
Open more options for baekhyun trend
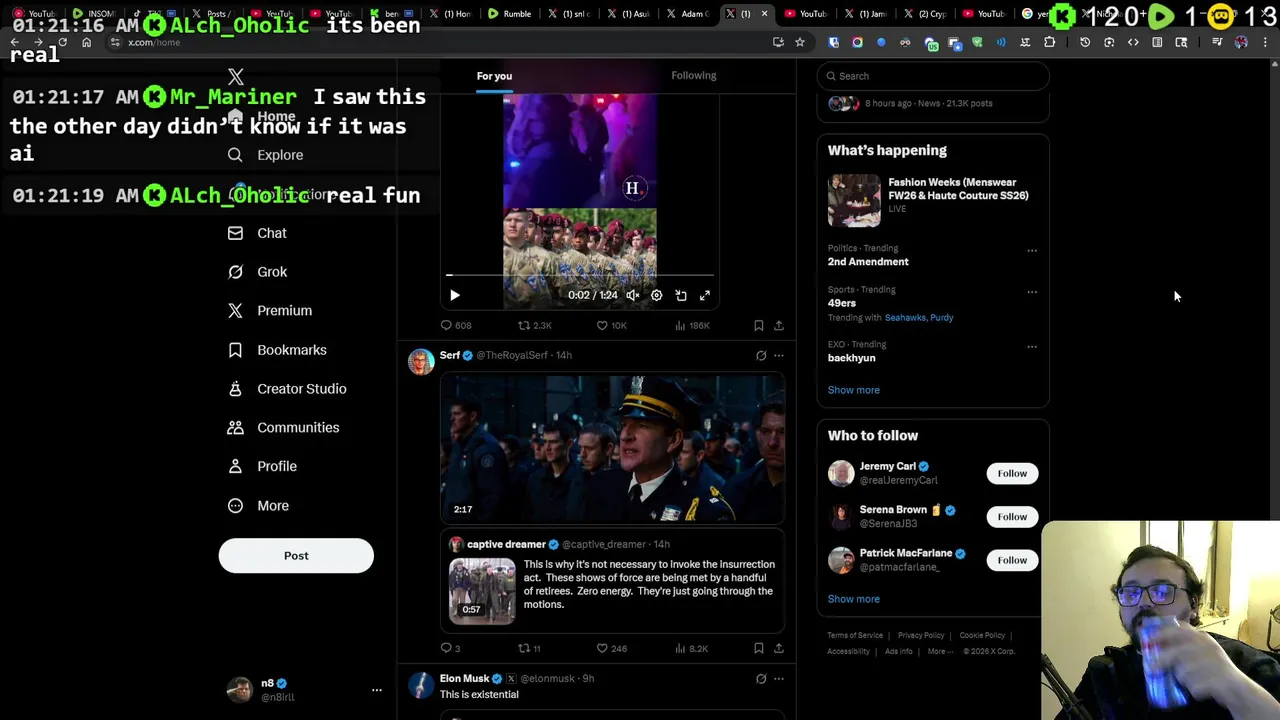click(x=1032, y=347)
